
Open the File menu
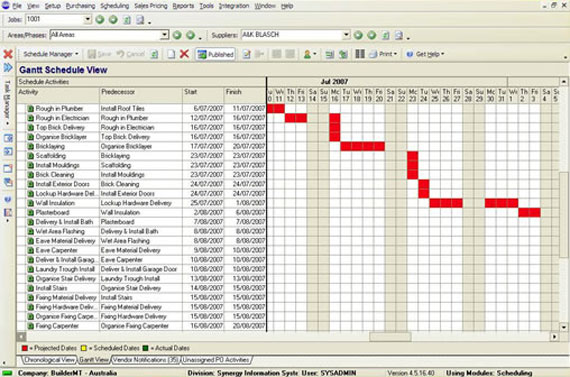17,6
